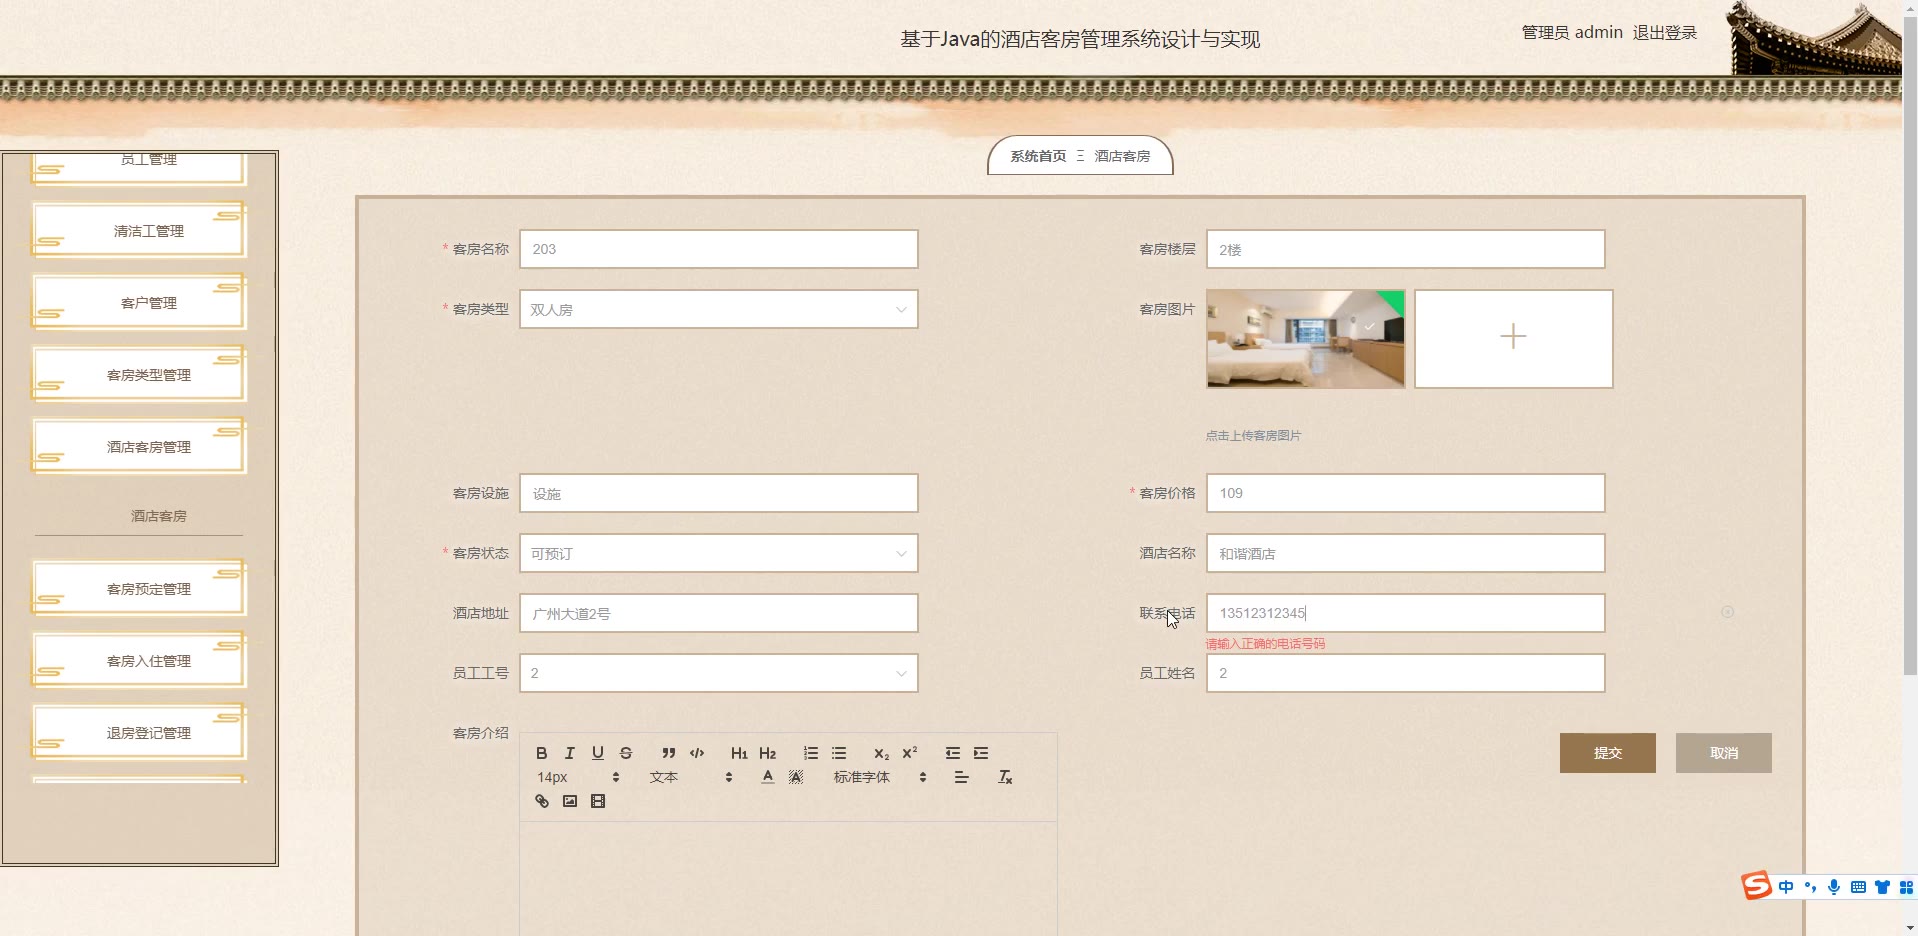Click the uploaded room photo thumbnail
The height and width of the screenshot is (936, 1918).
pyautogui.click(x=1305, y=339)
